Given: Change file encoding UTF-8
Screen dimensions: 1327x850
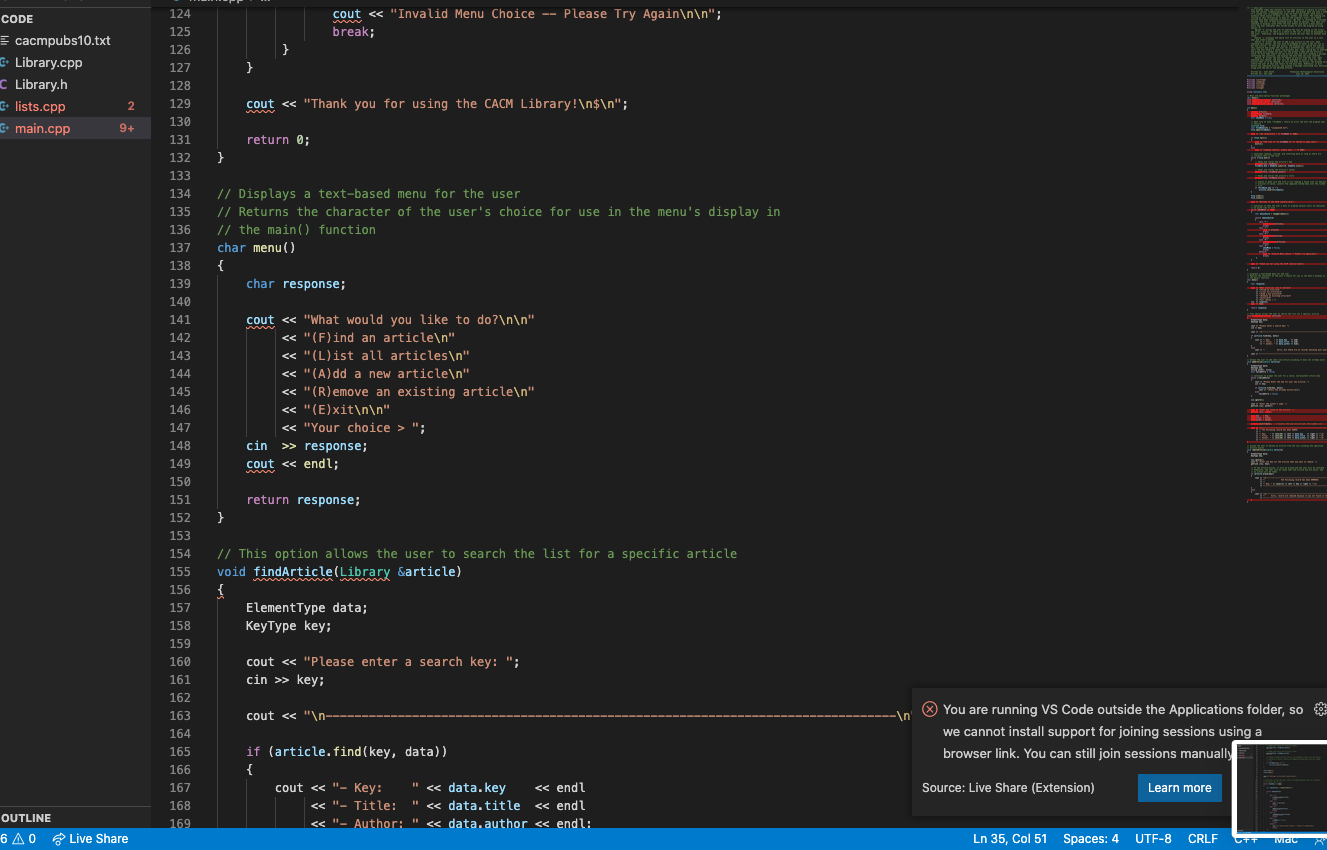Looking at the screenshot, I should pos(1153,839).
